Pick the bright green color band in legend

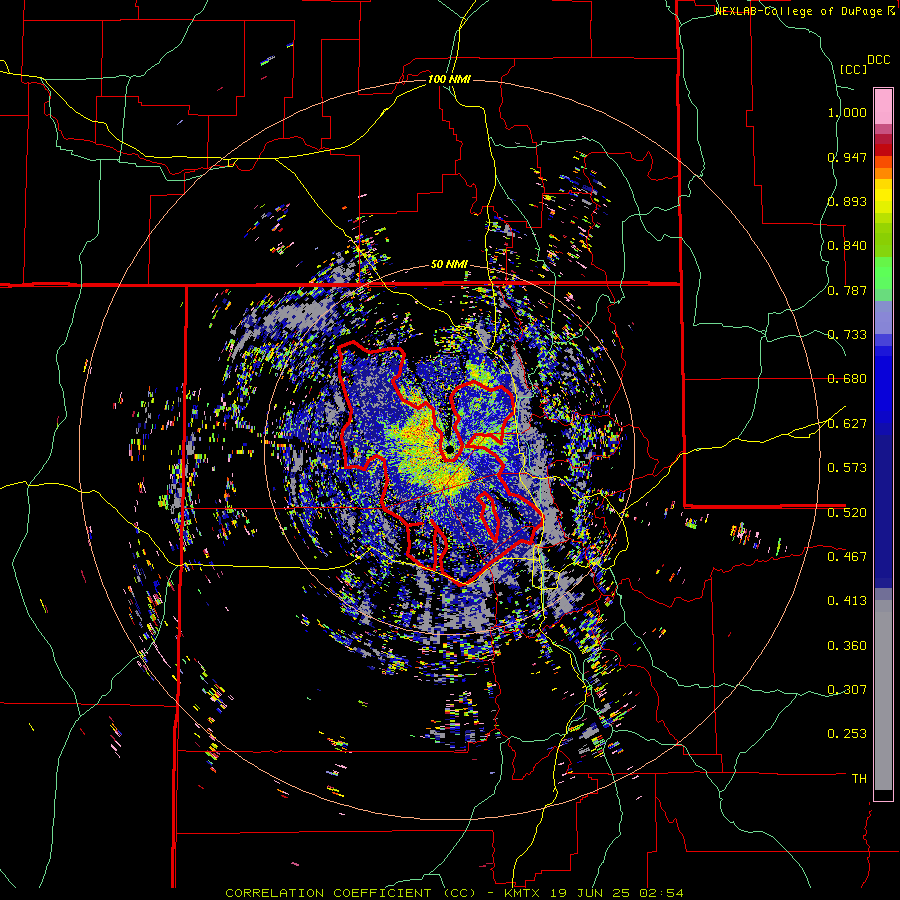[883, 273]
